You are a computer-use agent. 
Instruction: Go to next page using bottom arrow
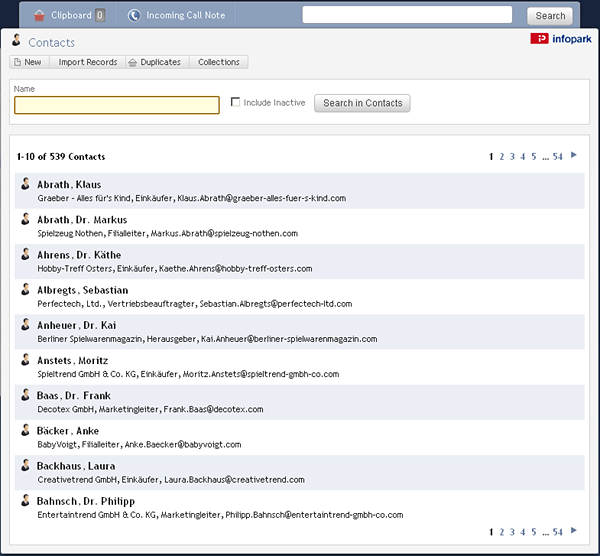tap(574, 530)
